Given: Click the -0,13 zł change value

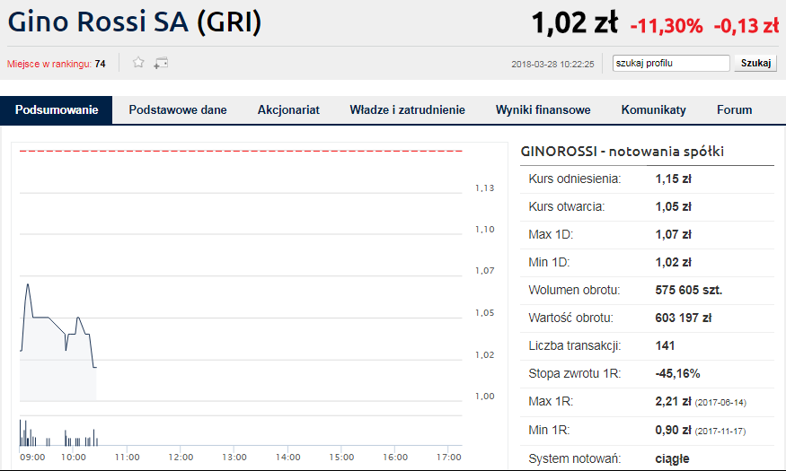Looking at the screenshot, I should pyautogui.click(x=746, y=26).
